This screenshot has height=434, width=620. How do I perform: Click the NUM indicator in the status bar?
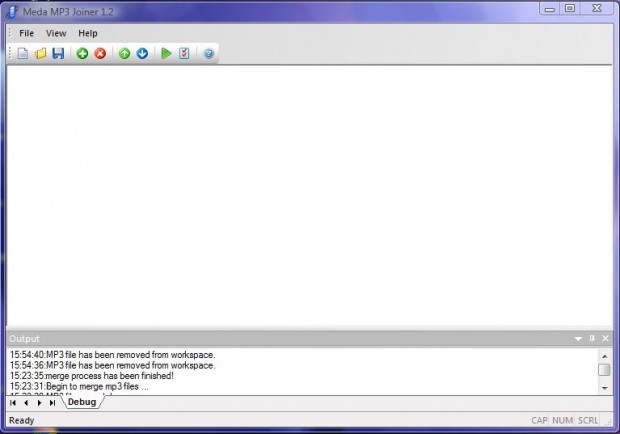pos(562,420)
